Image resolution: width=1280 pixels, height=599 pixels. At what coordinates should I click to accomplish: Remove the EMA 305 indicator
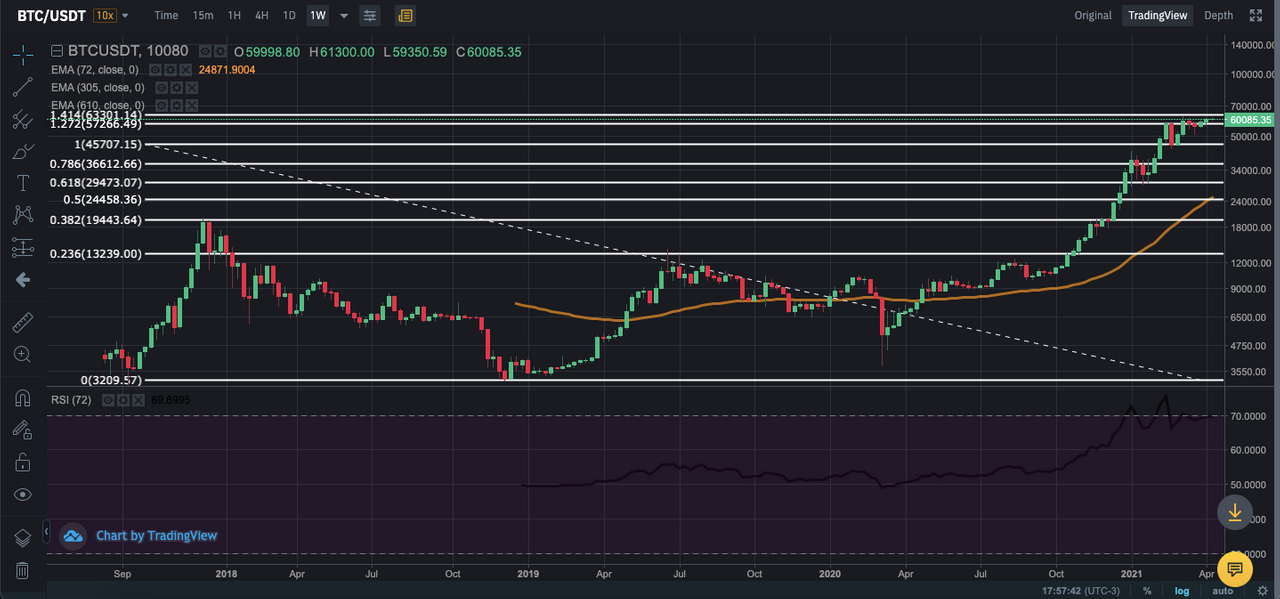click(190, 88)
